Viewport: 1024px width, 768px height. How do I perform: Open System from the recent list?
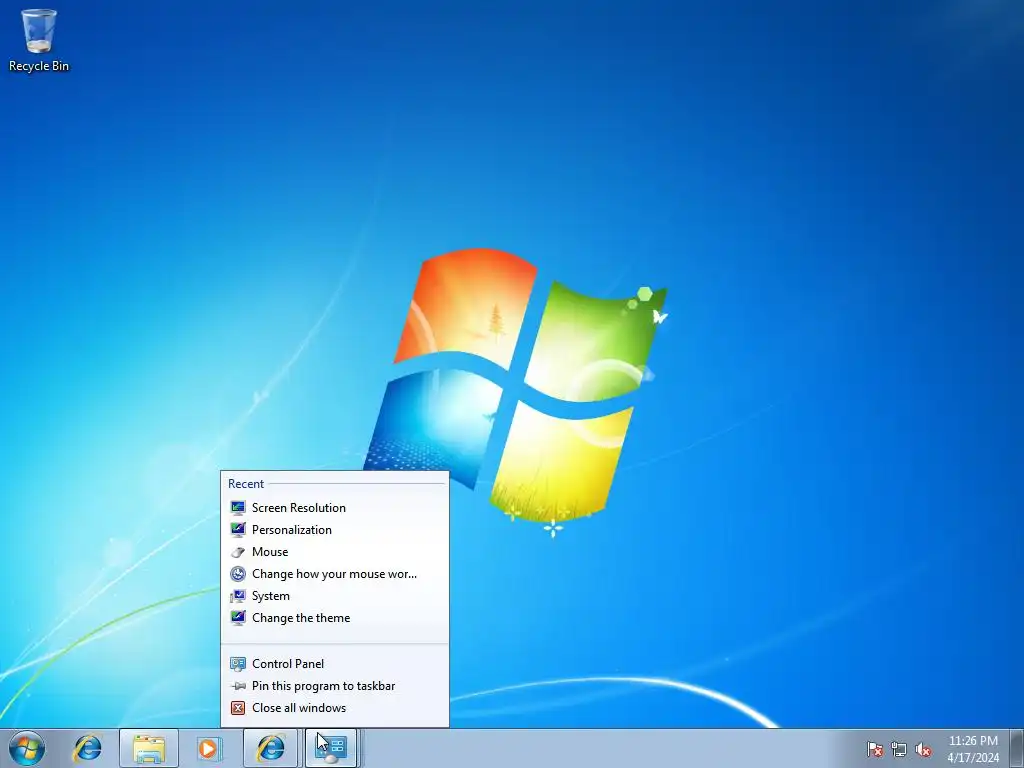pyautogui.click(x=334, y=596)
